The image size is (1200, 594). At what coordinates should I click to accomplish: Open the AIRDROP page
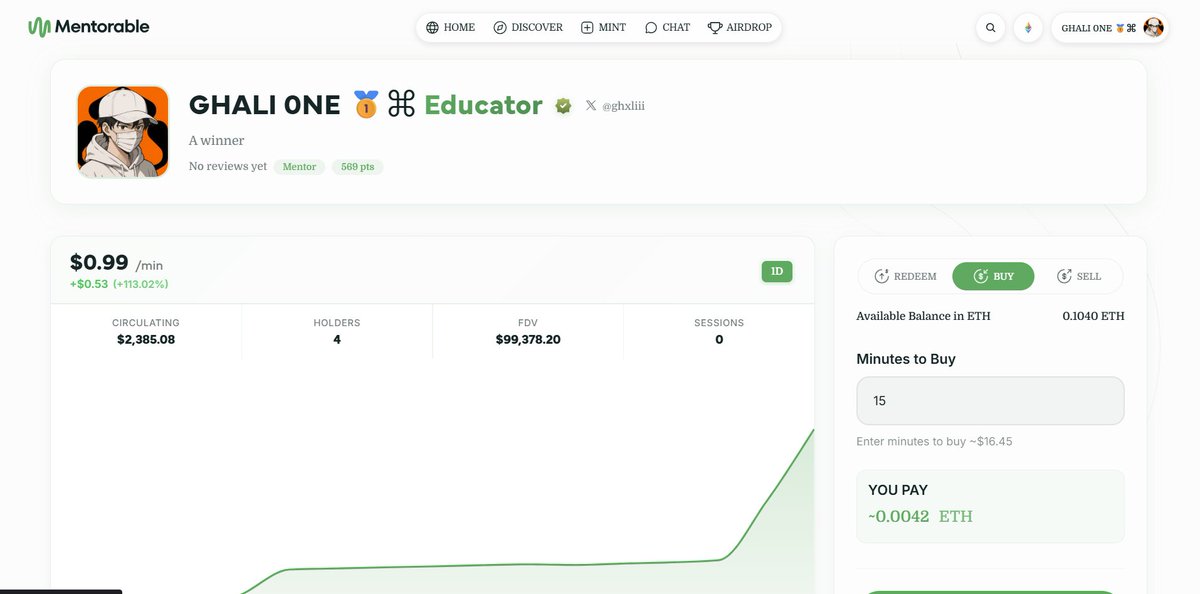click(740, 27)
